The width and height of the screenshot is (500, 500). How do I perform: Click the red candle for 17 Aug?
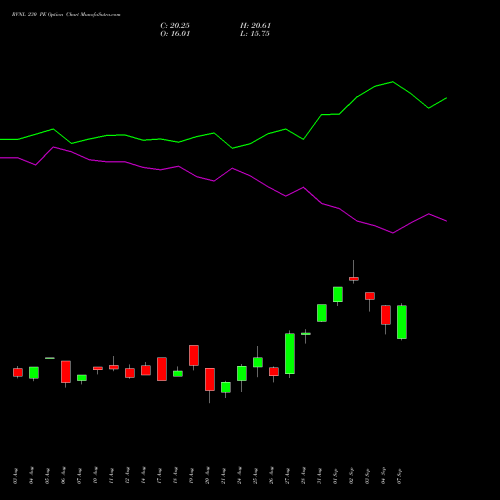162,369
